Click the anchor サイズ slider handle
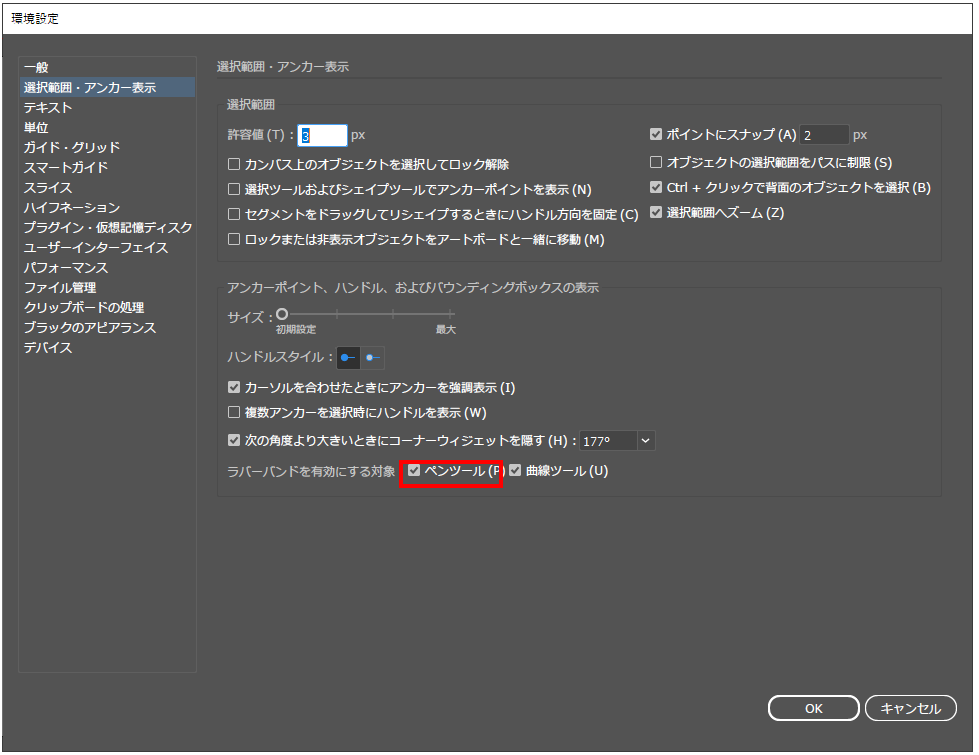The height and width of the screenshot is (755, 979). pyautogui.click(x=282, y=314)
